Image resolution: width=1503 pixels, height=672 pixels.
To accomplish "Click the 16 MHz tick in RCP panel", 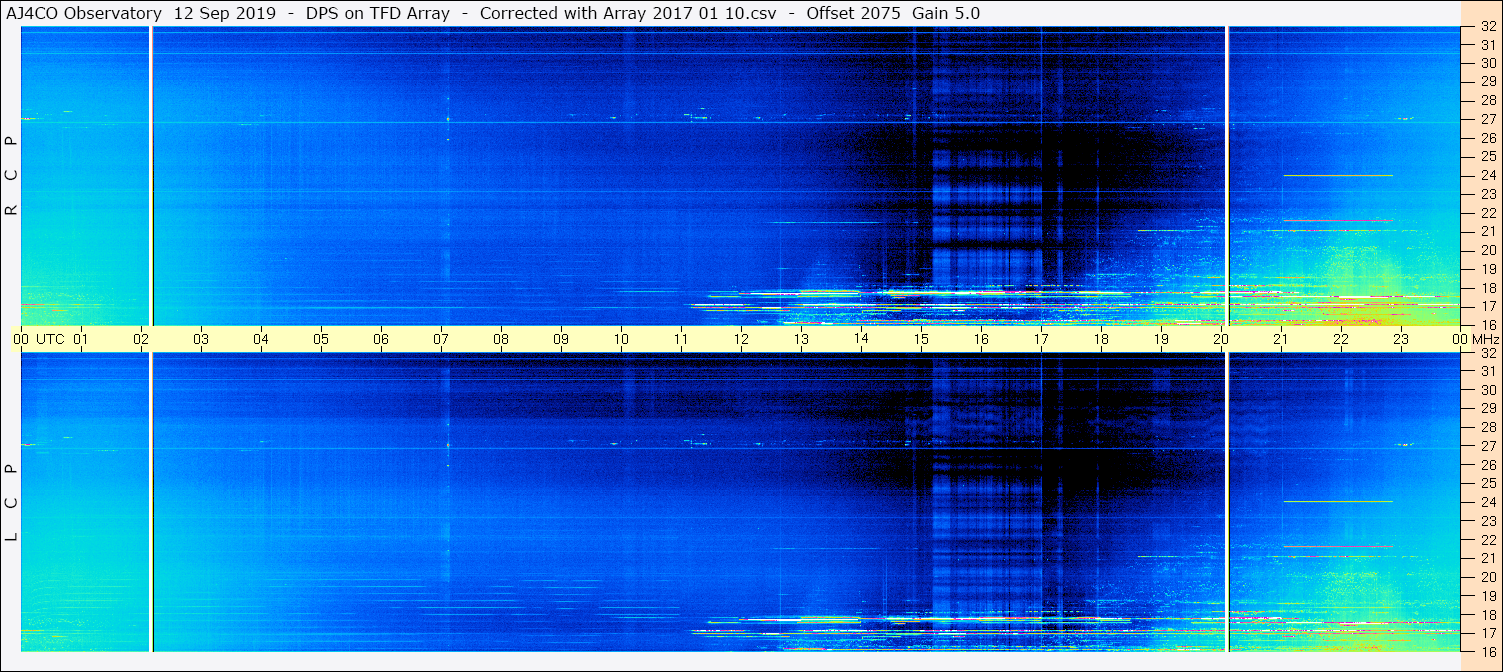I will click(x=1488, y=325).
